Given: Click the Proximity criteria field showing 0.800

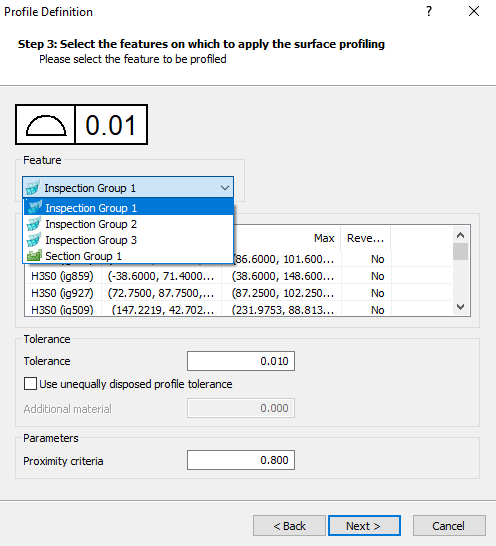Looking at the screenshot, I should 241,460.
